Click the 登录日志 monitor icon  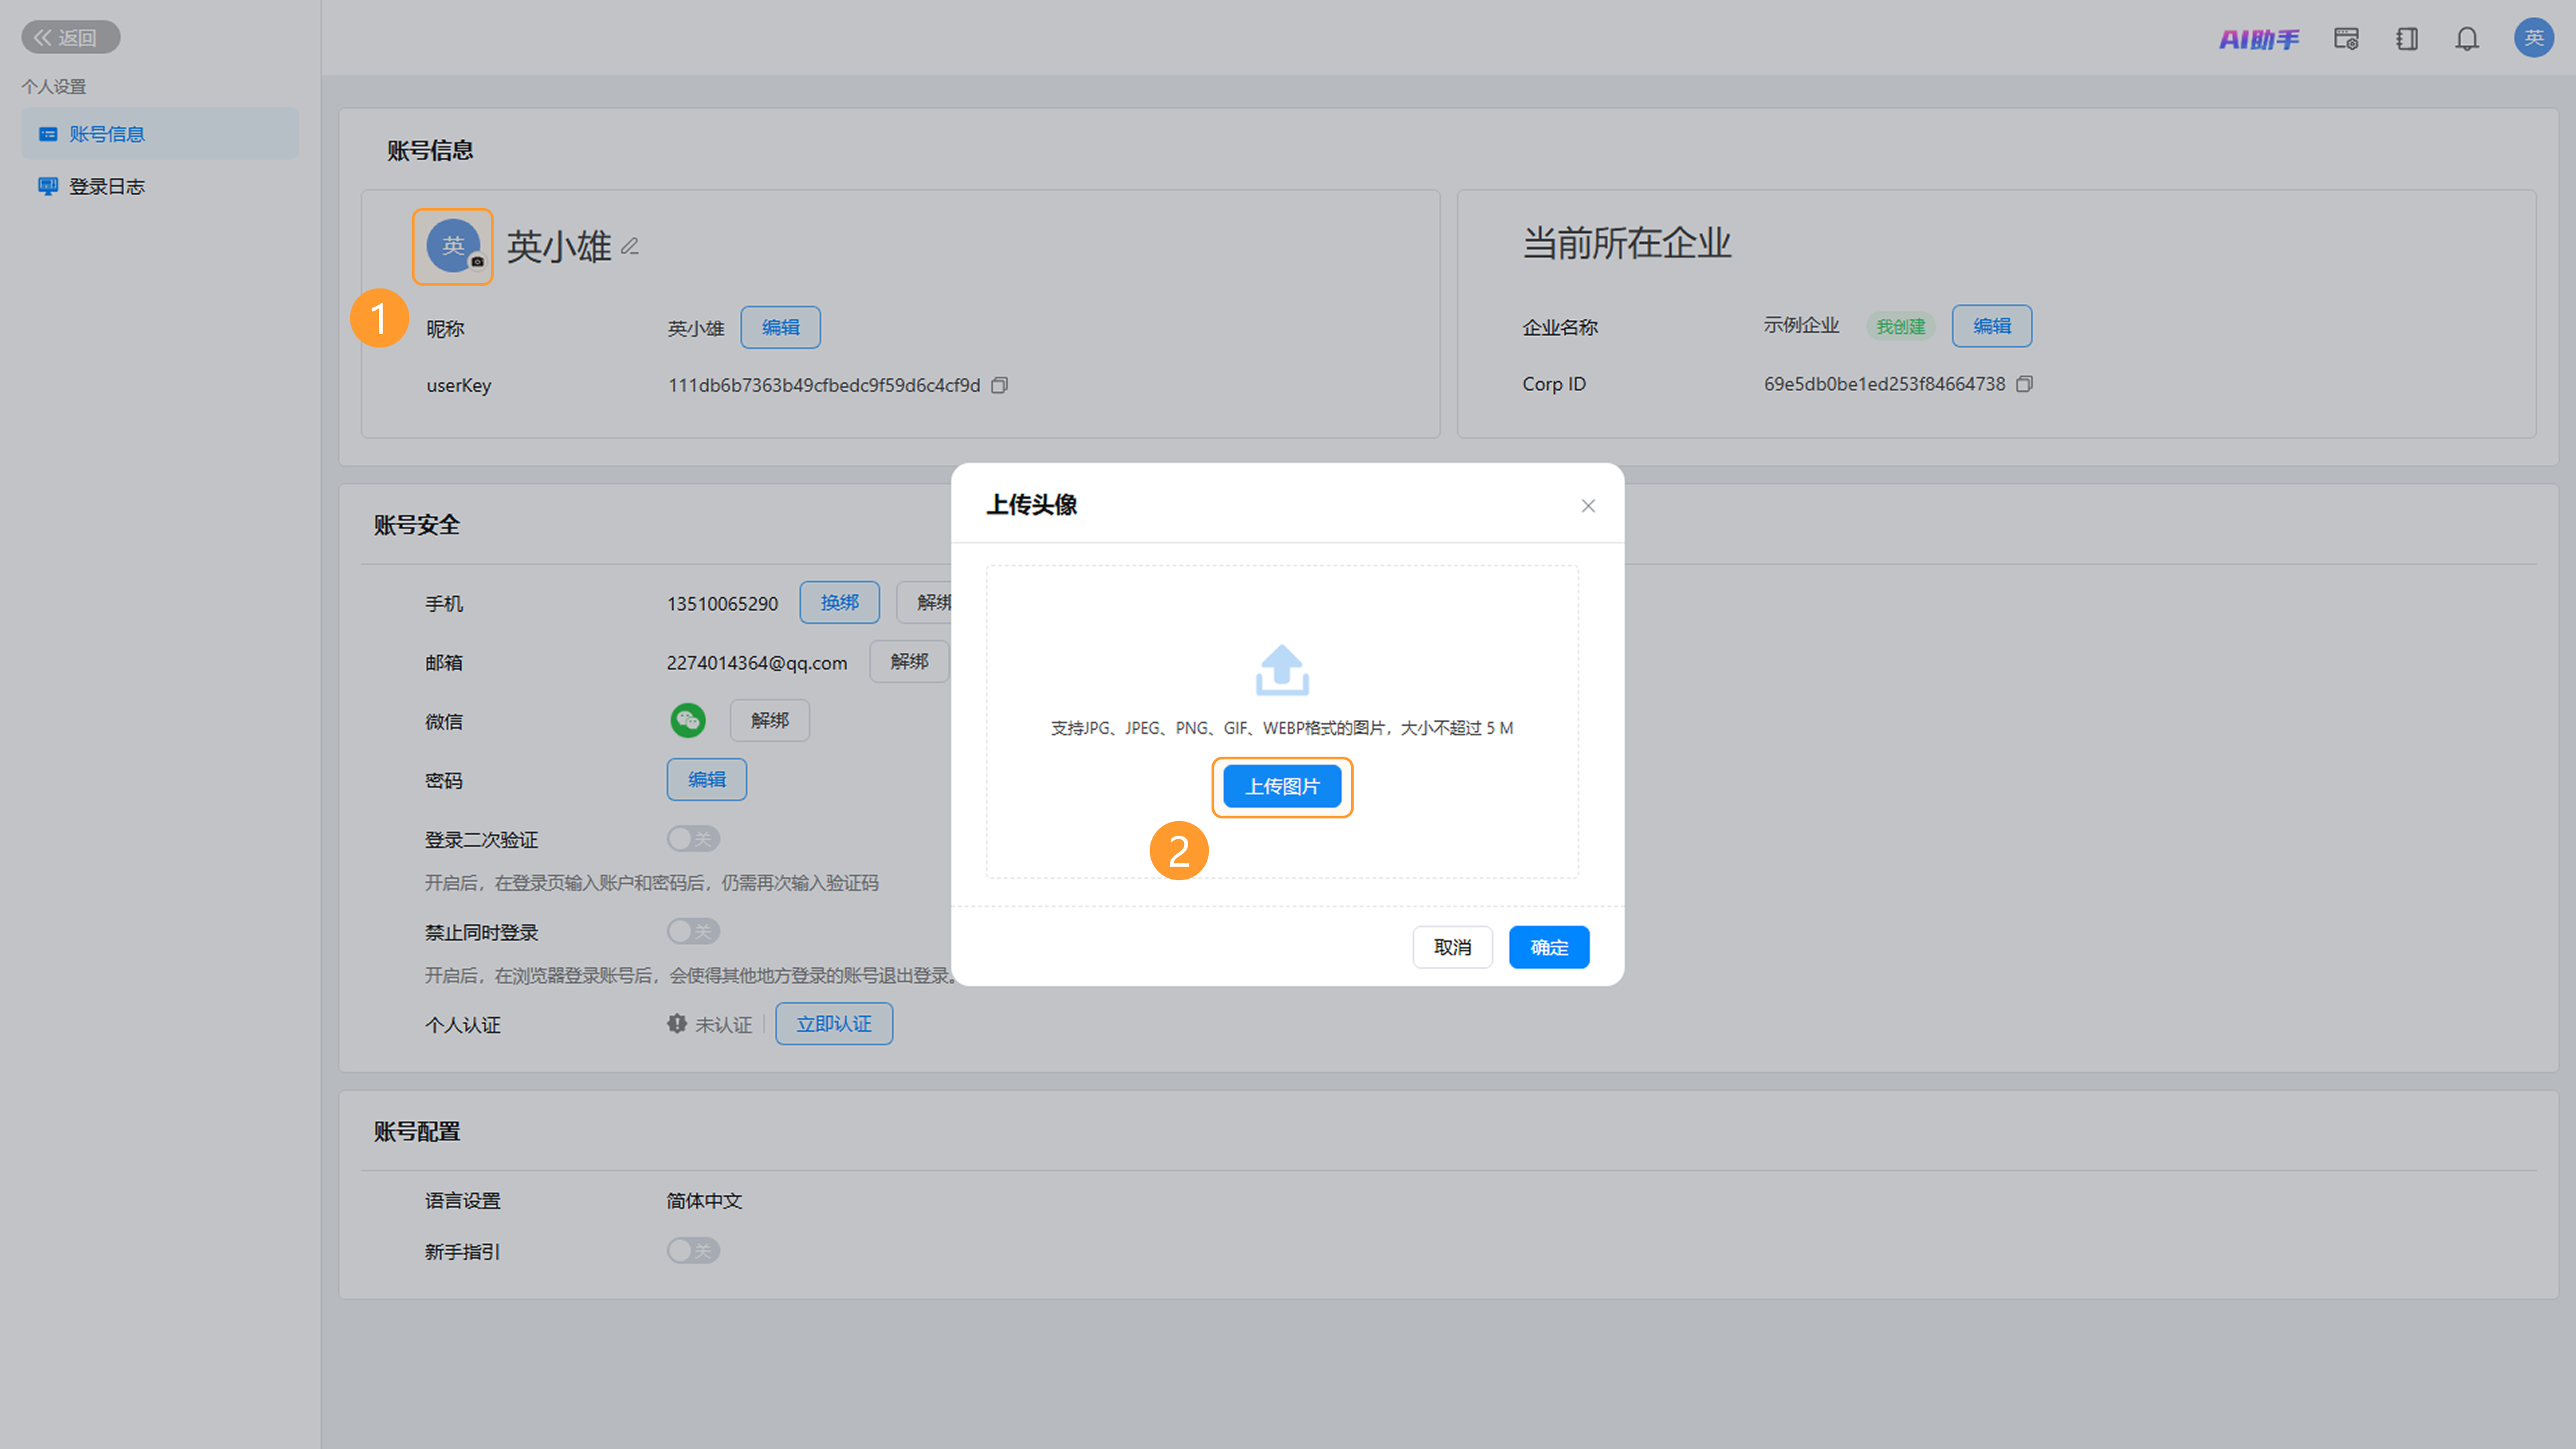(47, 186)
